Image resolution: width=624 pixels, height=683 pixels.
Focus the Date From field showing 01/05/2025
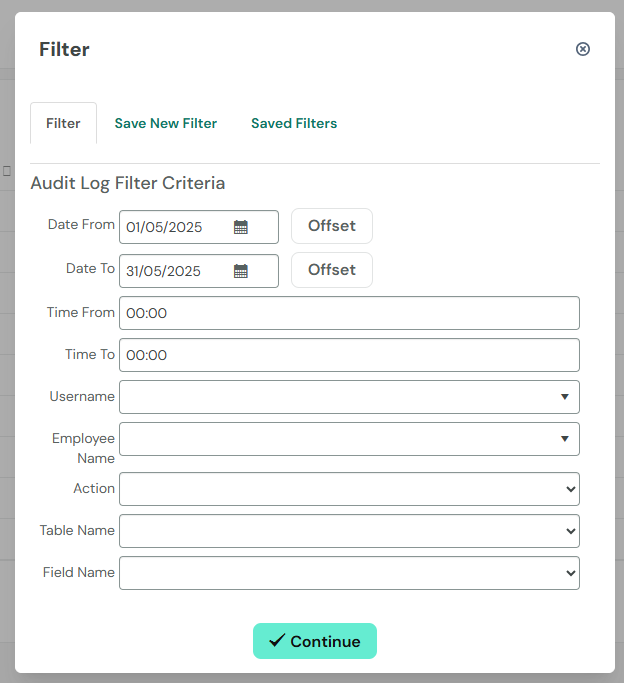tap(199, 227)
